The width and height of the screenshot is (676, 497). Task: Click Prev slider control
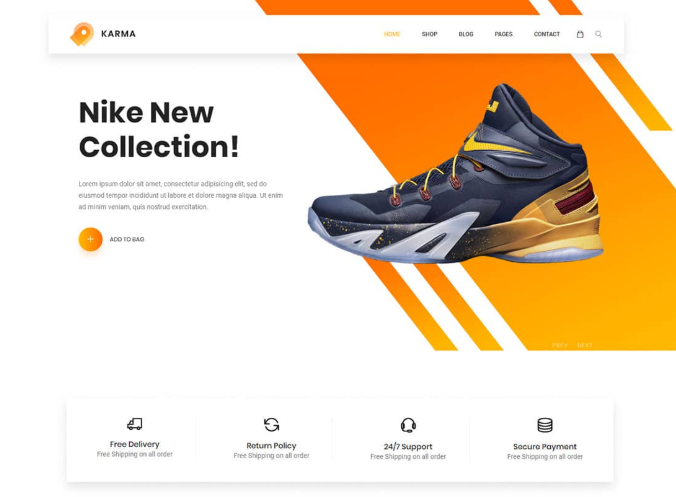pyautogui.click(x=560, y=345)
